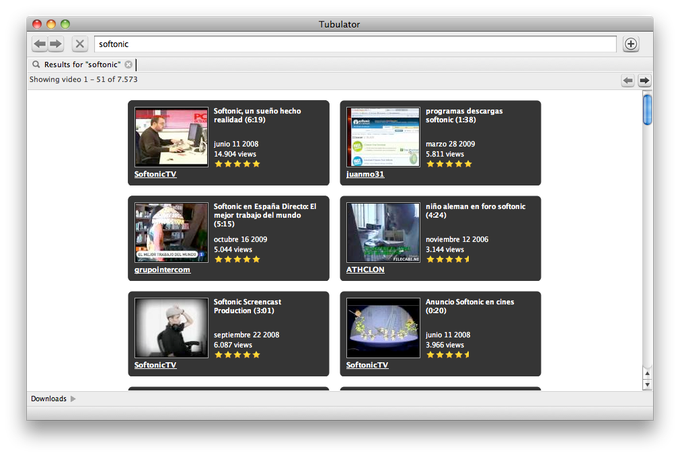680x457 pixels.
Task: Click date 'septiembre 22 2008'
Action: [246, 335]
